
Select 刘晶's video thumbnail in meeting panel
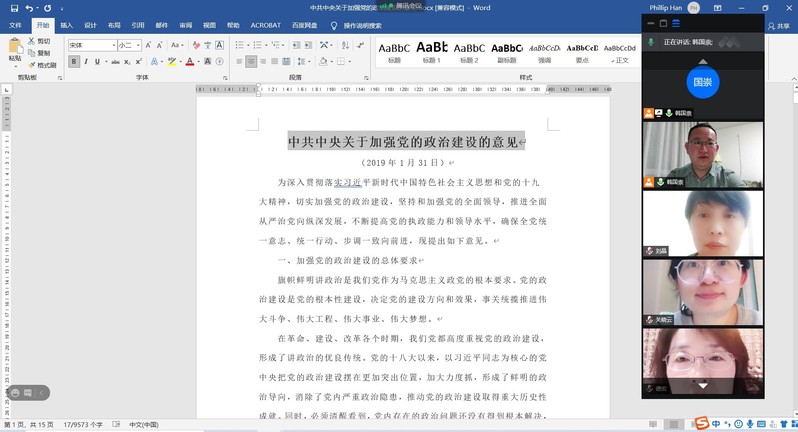click(702, 224)
